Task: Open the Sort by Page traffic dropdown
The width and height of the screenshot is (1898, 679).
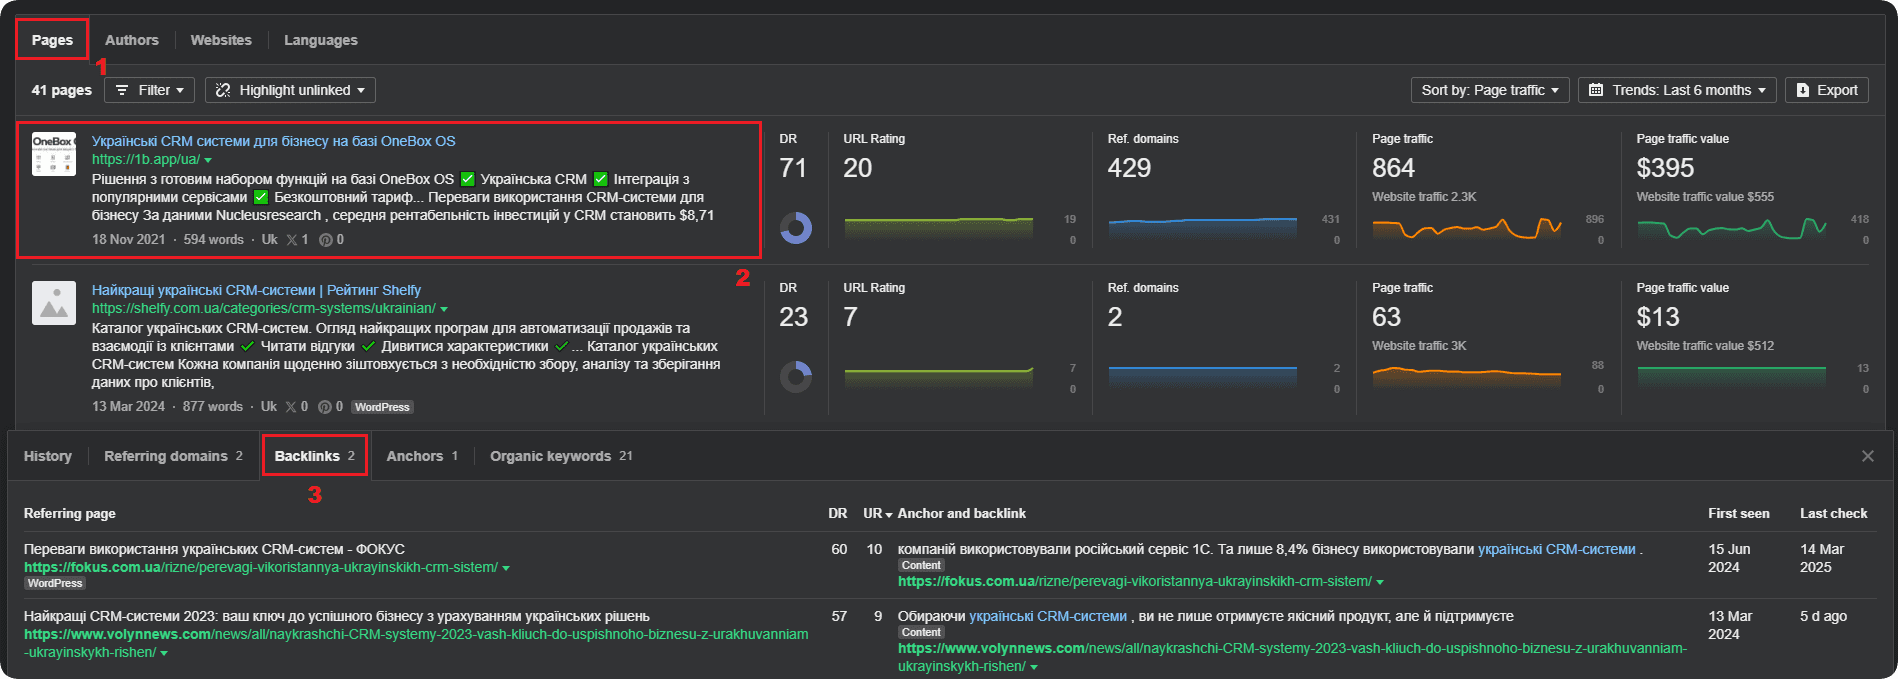Action: click(1490, 90)
